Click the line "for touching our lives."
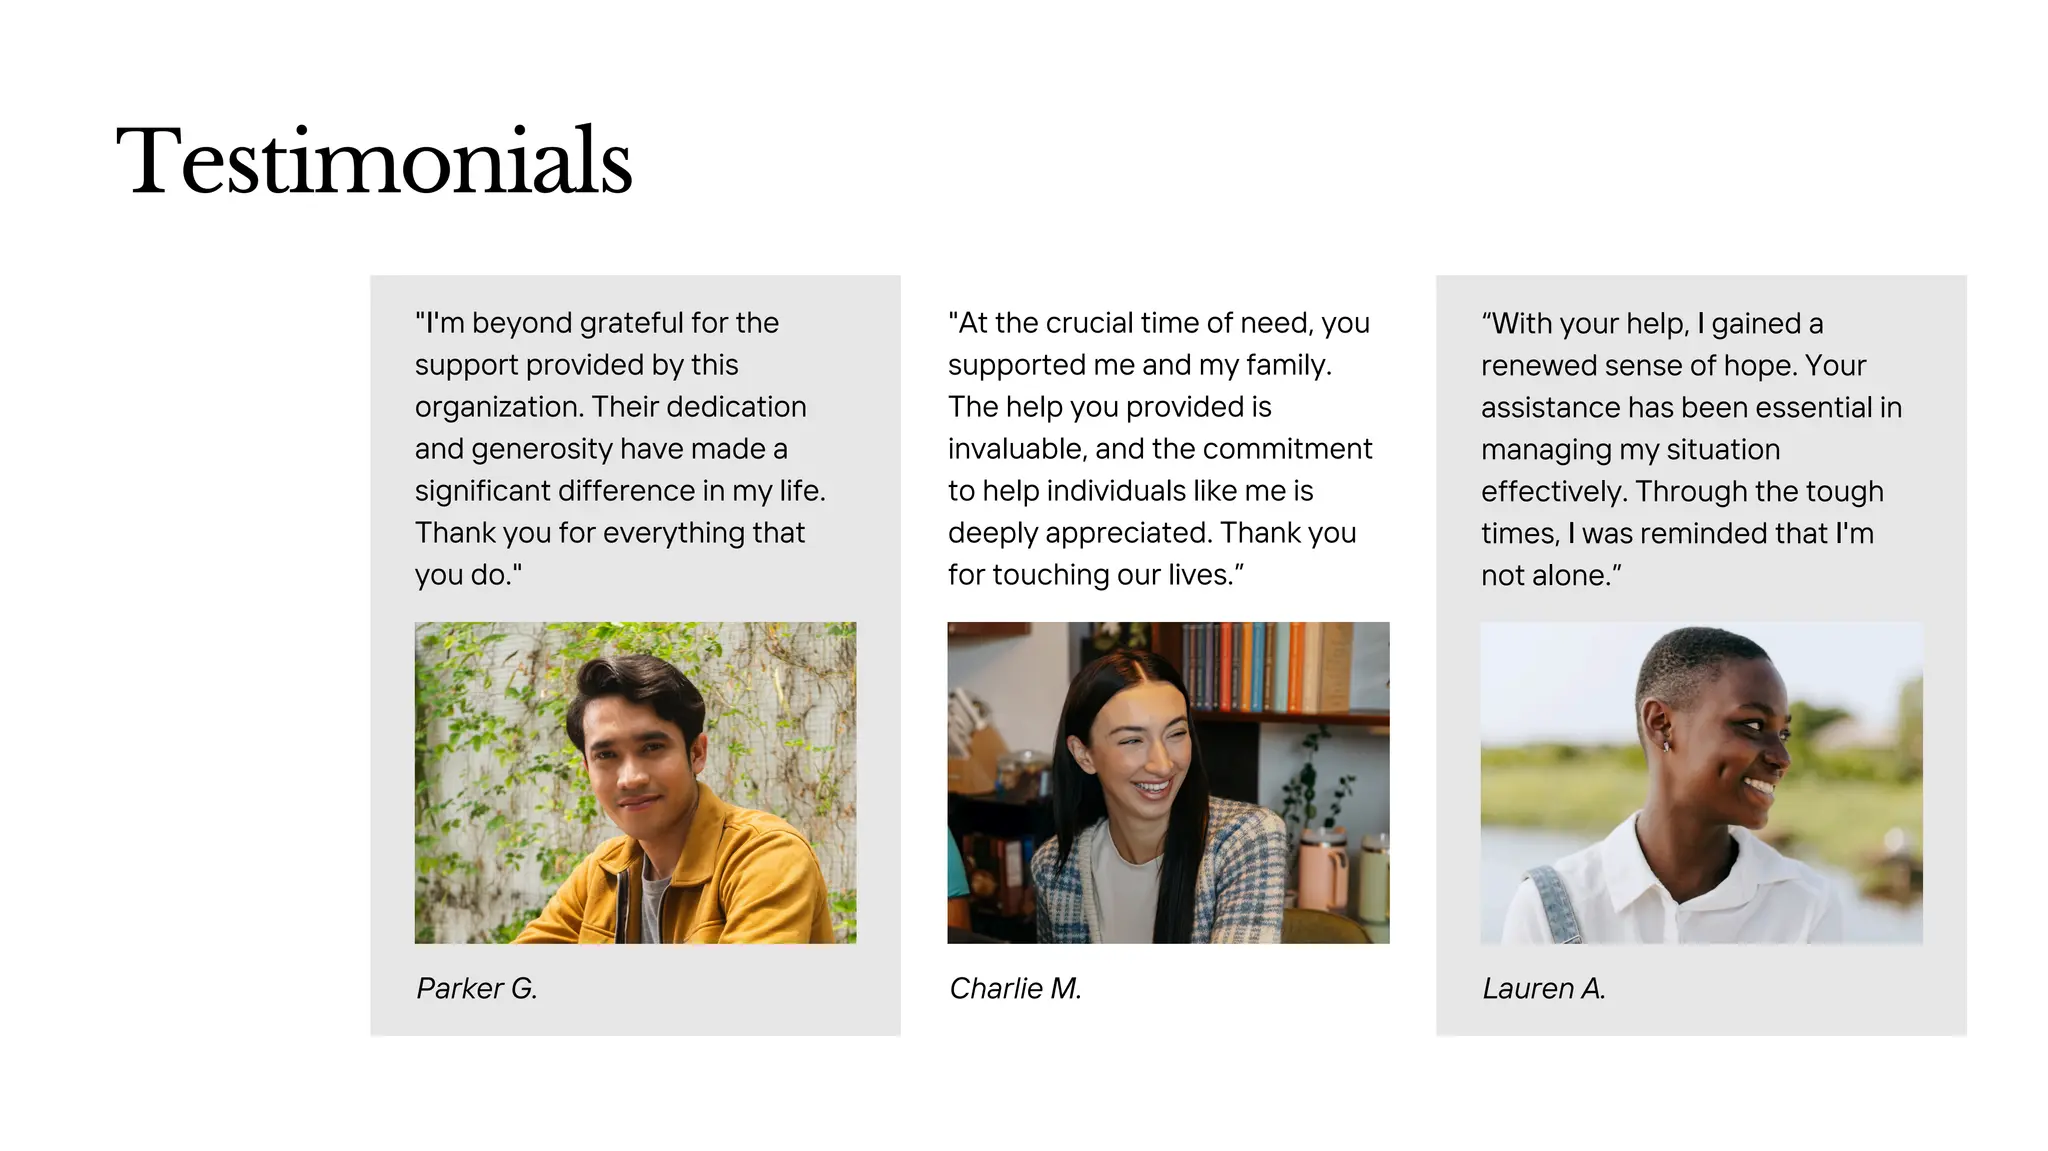 1096,575
